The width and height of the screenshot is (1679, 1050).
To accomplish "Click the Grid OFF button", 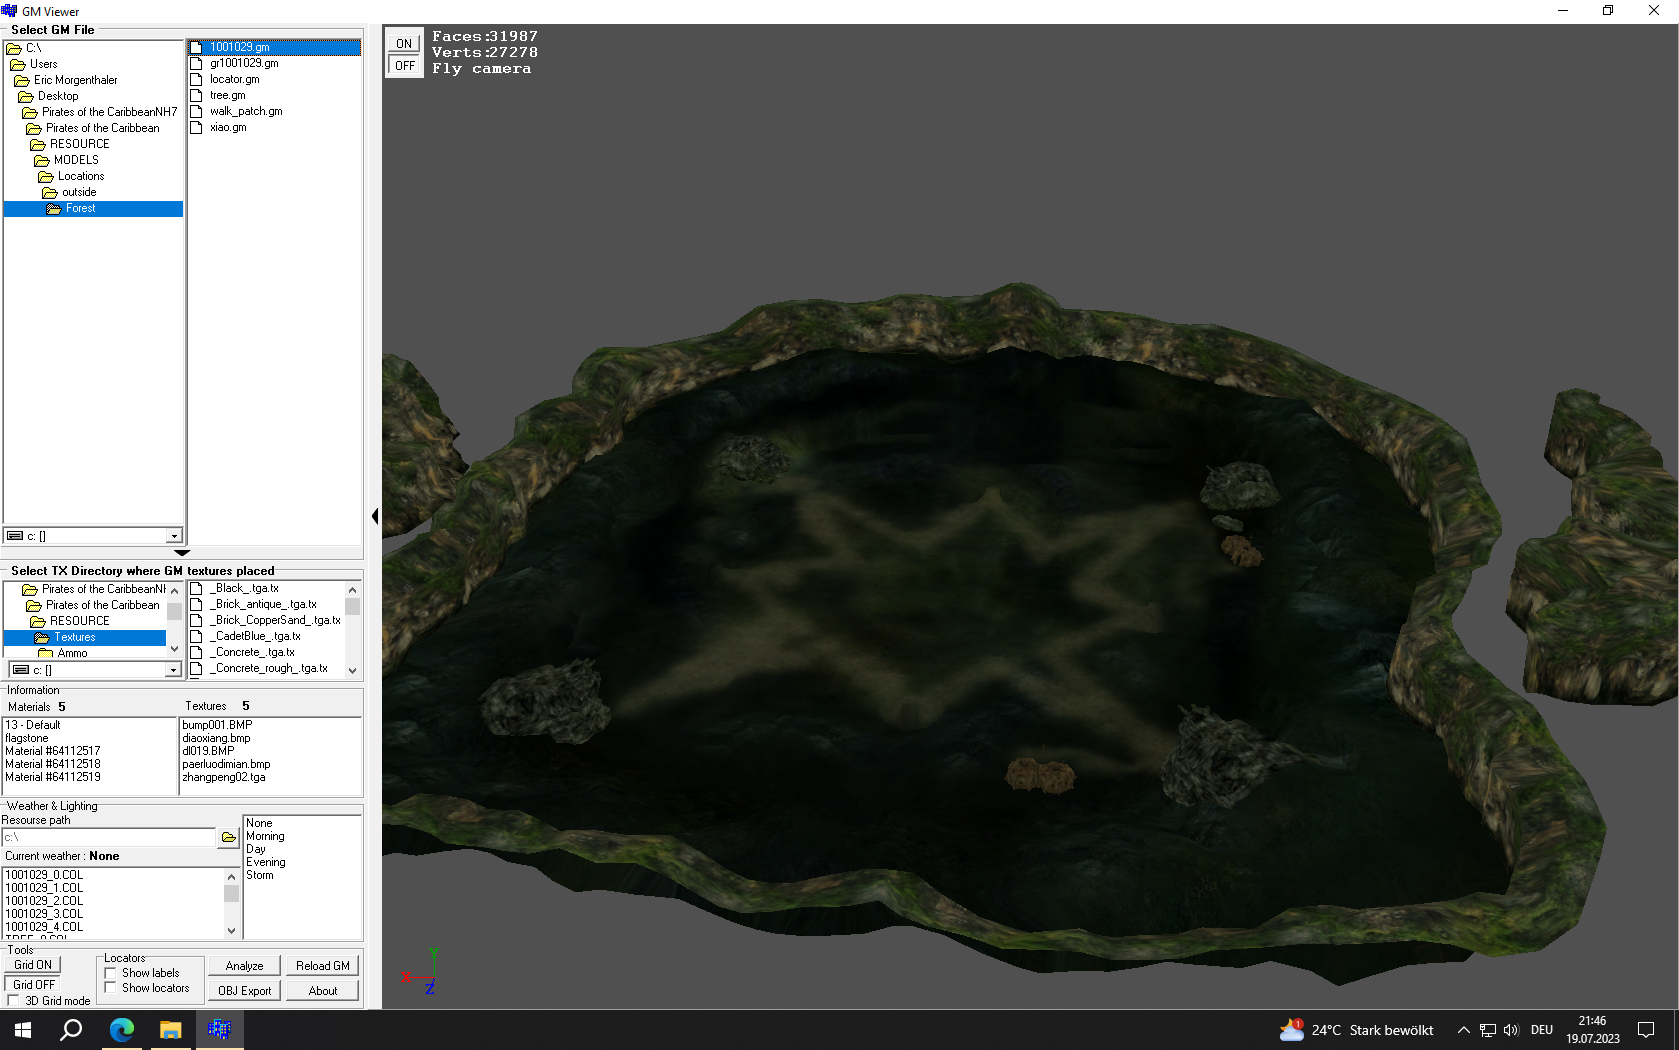I will tap(33, 985).
